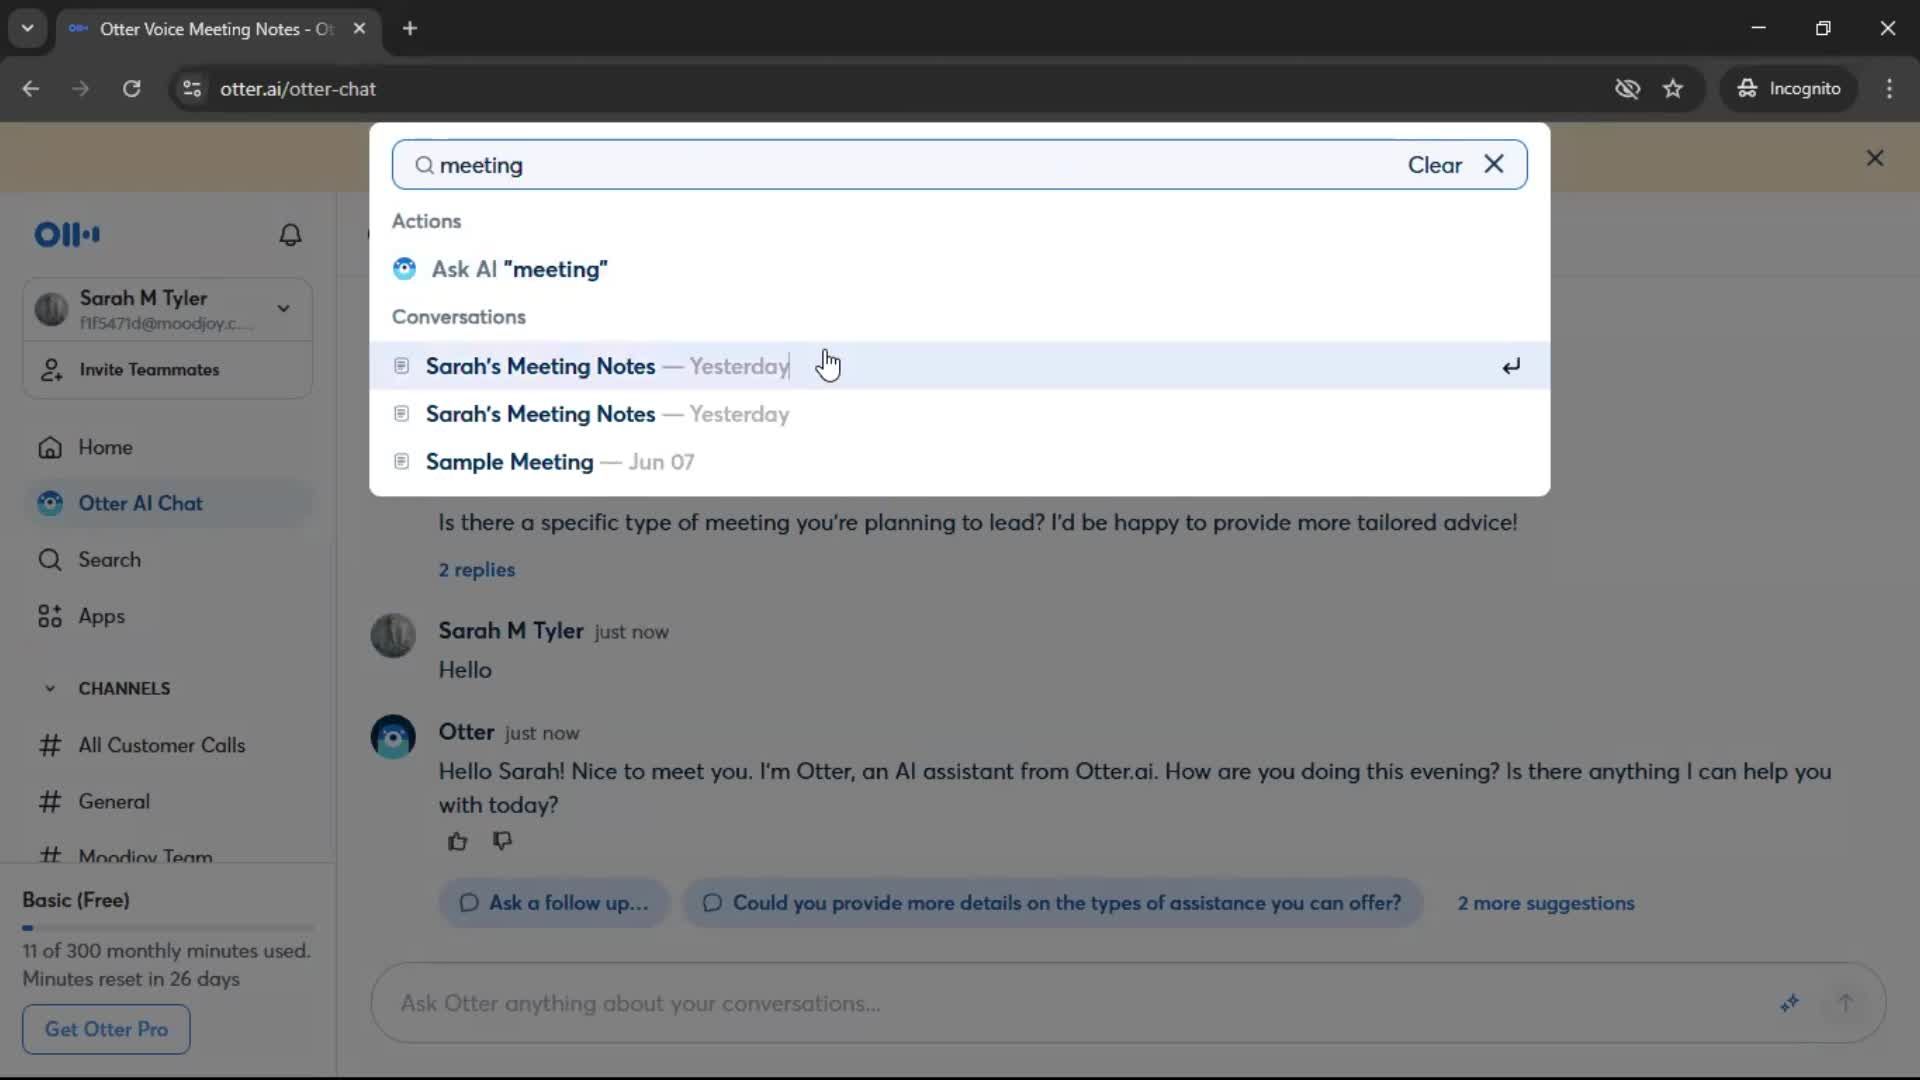Click the otter.ai/otter-chat address bar
The image size is (1920, 1080).
(298, 89)
